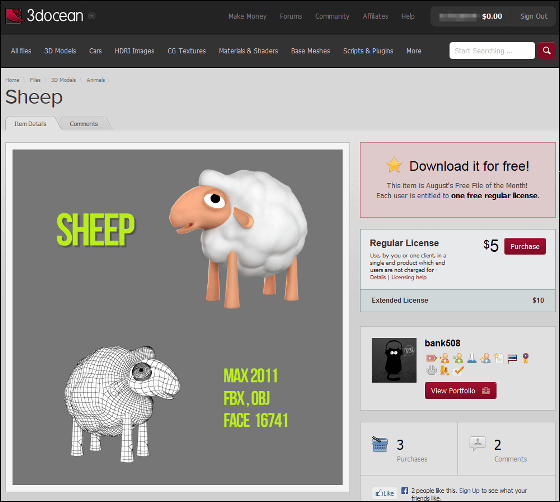Select the Extended License row
Screen dimensions: 560x502
[x=458, y=300]
